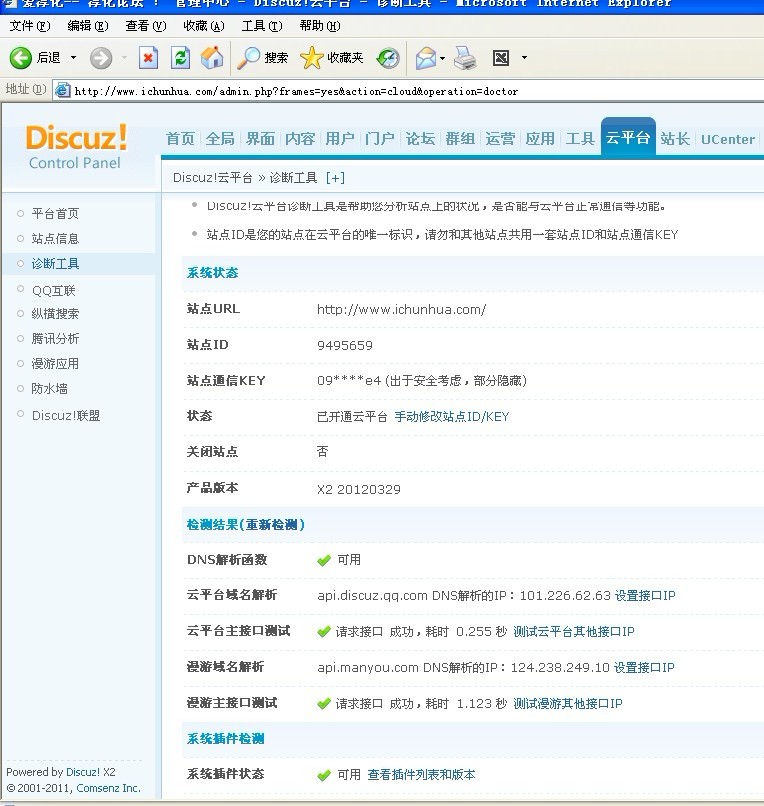The height and width of the screenshot is (806, 764).
Task: Open the 帮助(H) menu
Action: pyautogui.click(x=320, y=25)
